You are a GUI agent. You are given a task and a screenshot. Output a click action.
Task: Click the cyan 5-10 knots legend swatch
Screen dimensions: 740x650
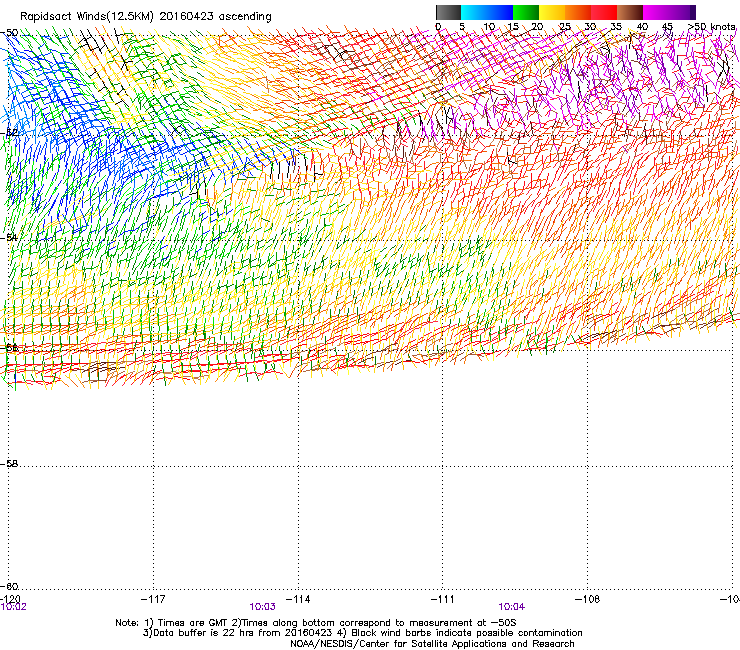[x=474, y=12]
